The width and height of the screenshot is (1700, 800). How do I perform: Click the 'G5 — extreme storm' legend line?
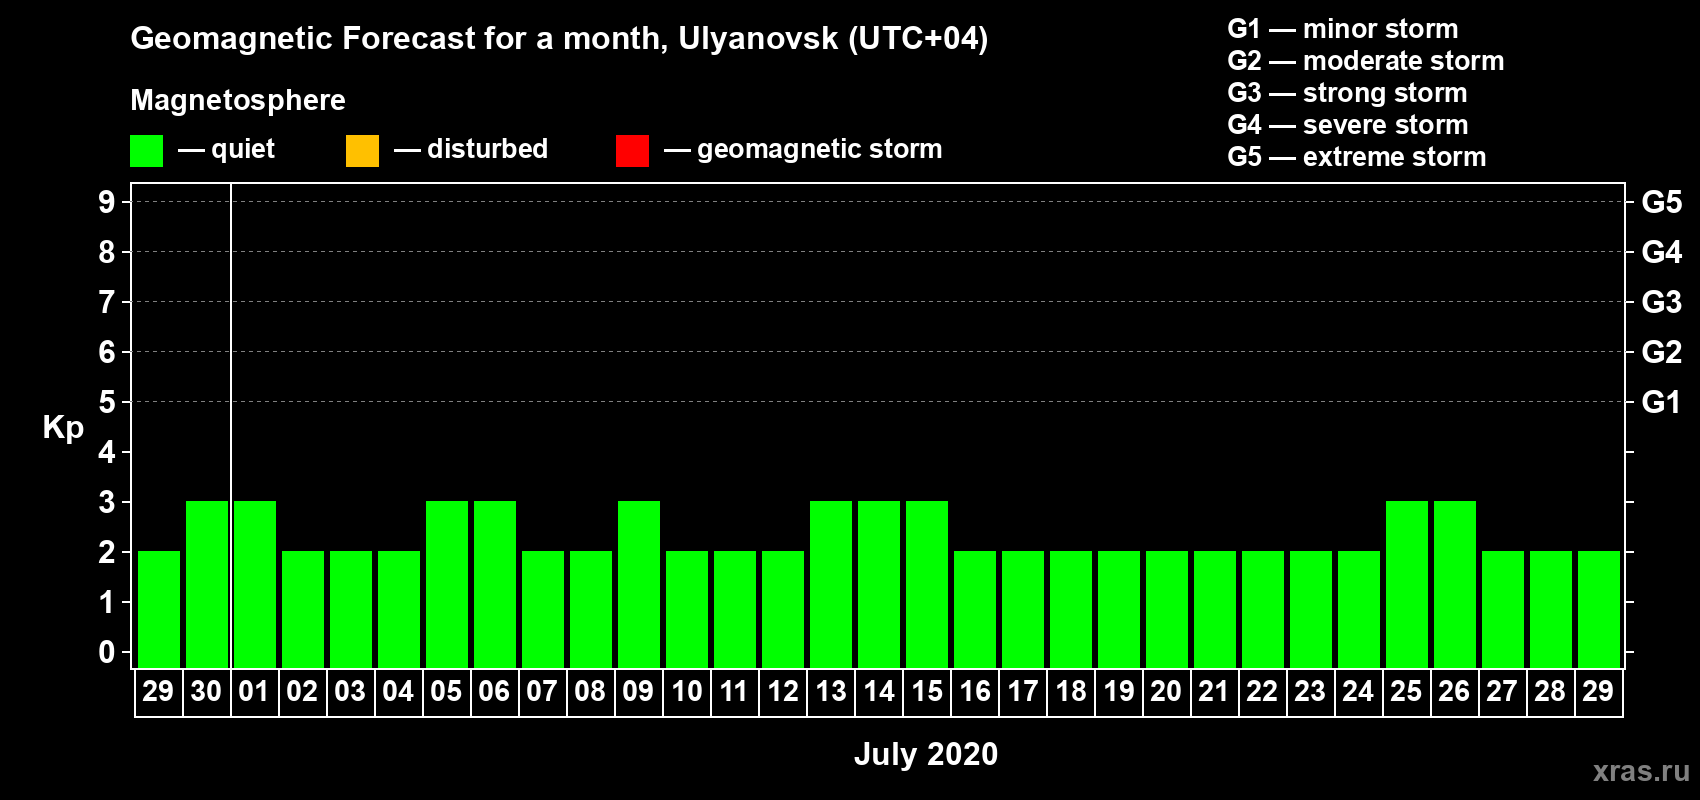(x=1357, y=157)
